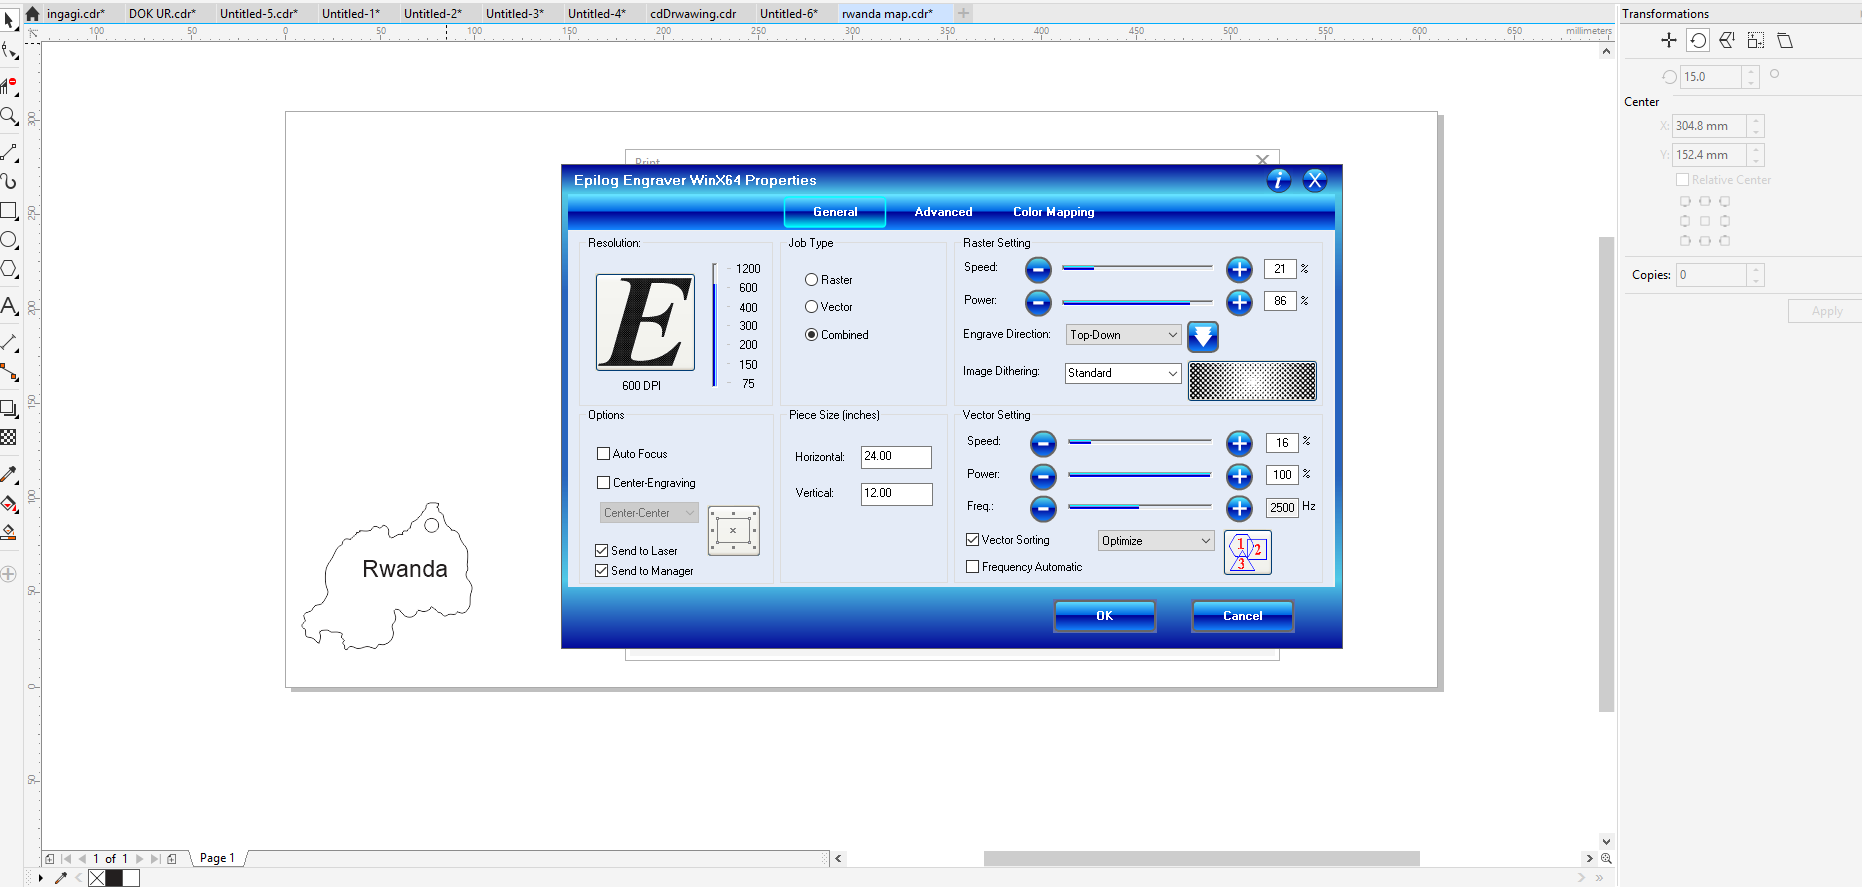
Task: Click the Welcome Screen home button
Action: [x=32, y=14]
